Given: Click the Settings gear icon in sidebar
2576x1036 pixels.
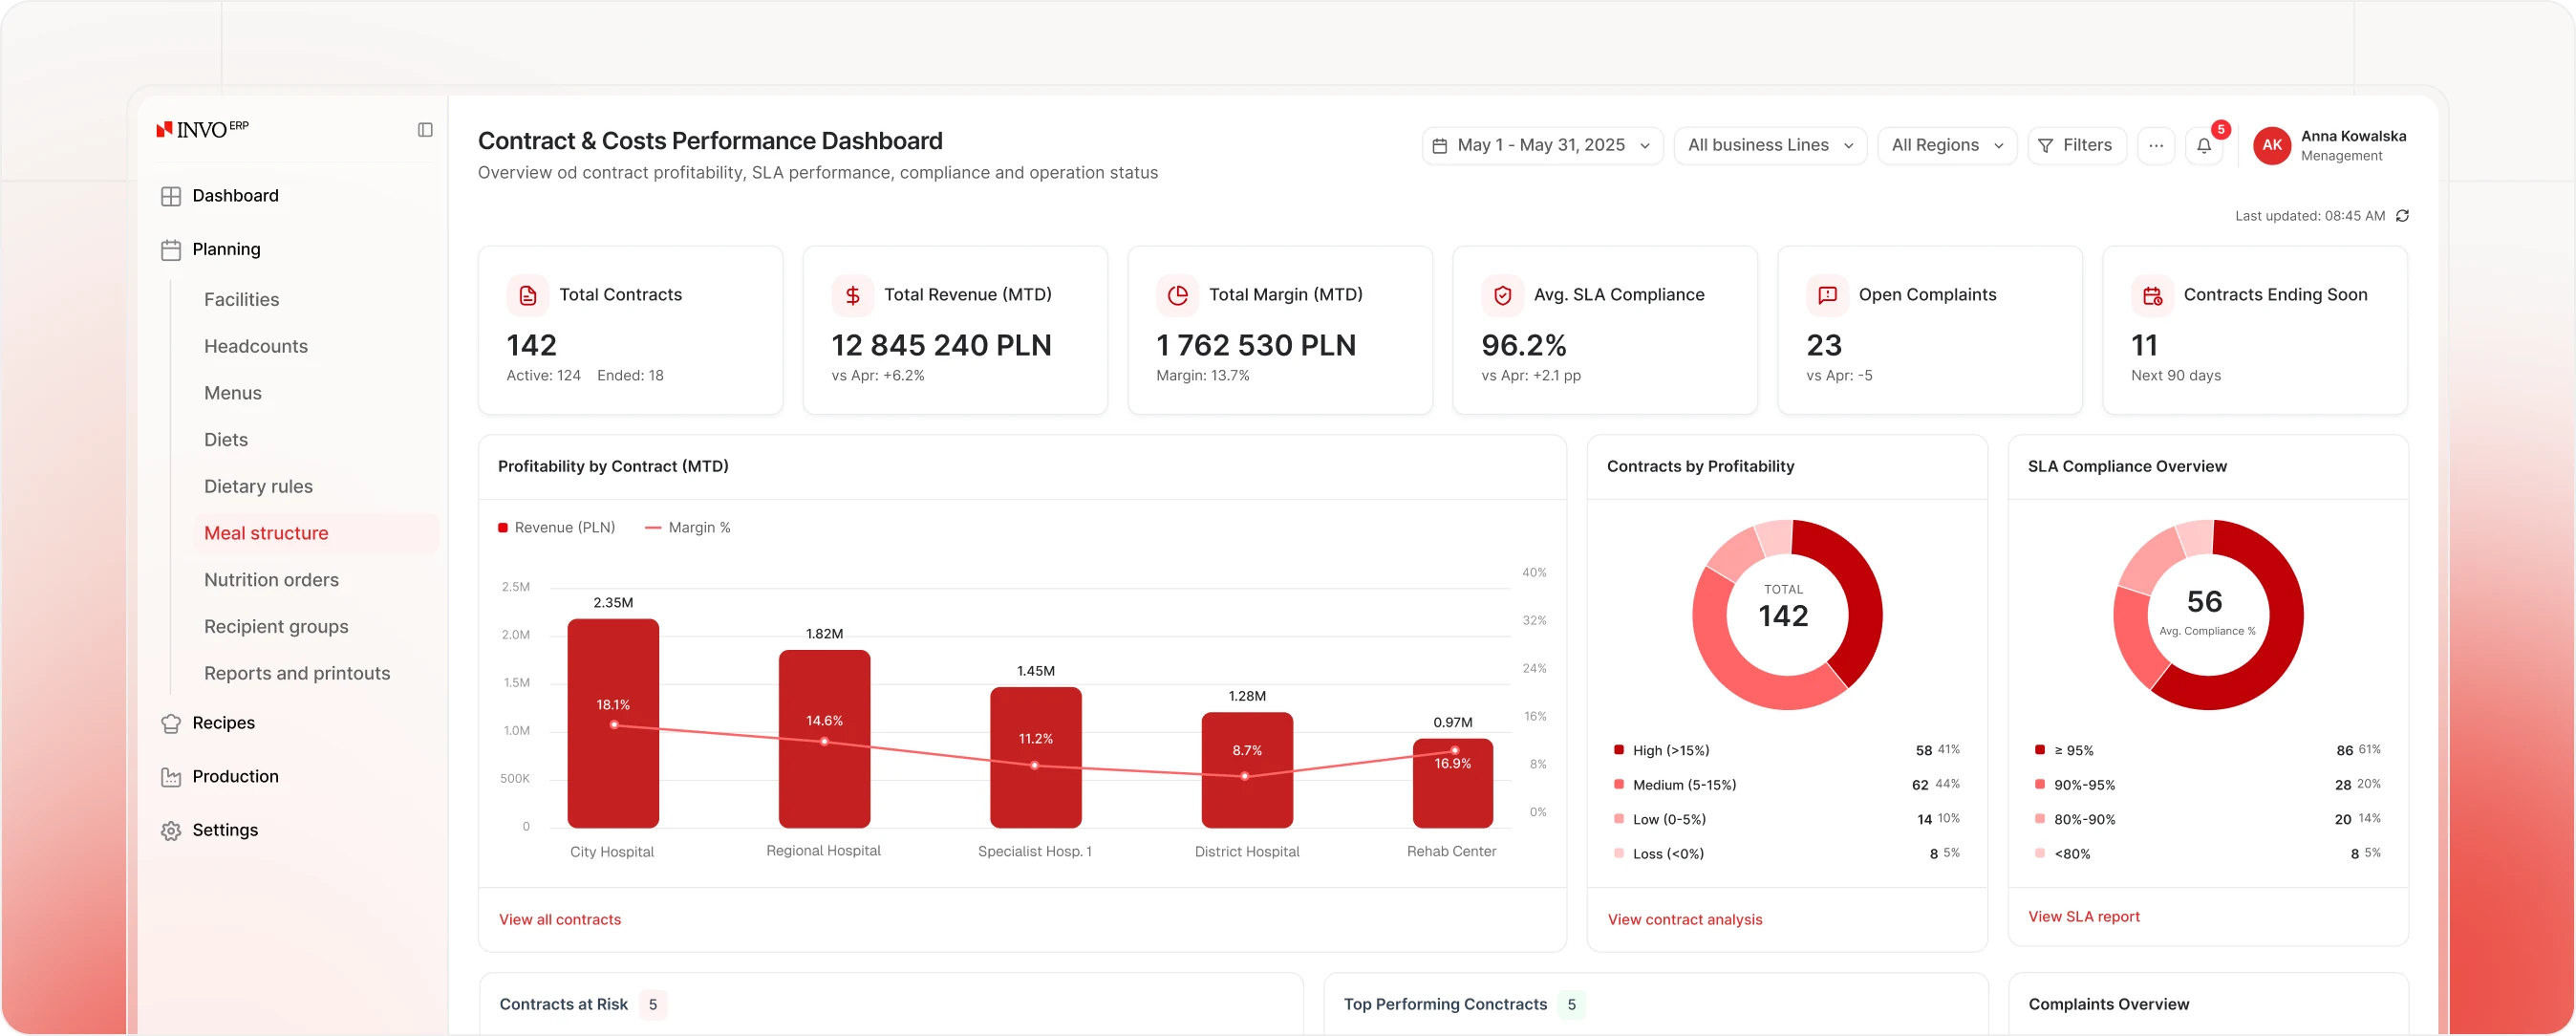Looking at the screenshot, I should 171,831.
